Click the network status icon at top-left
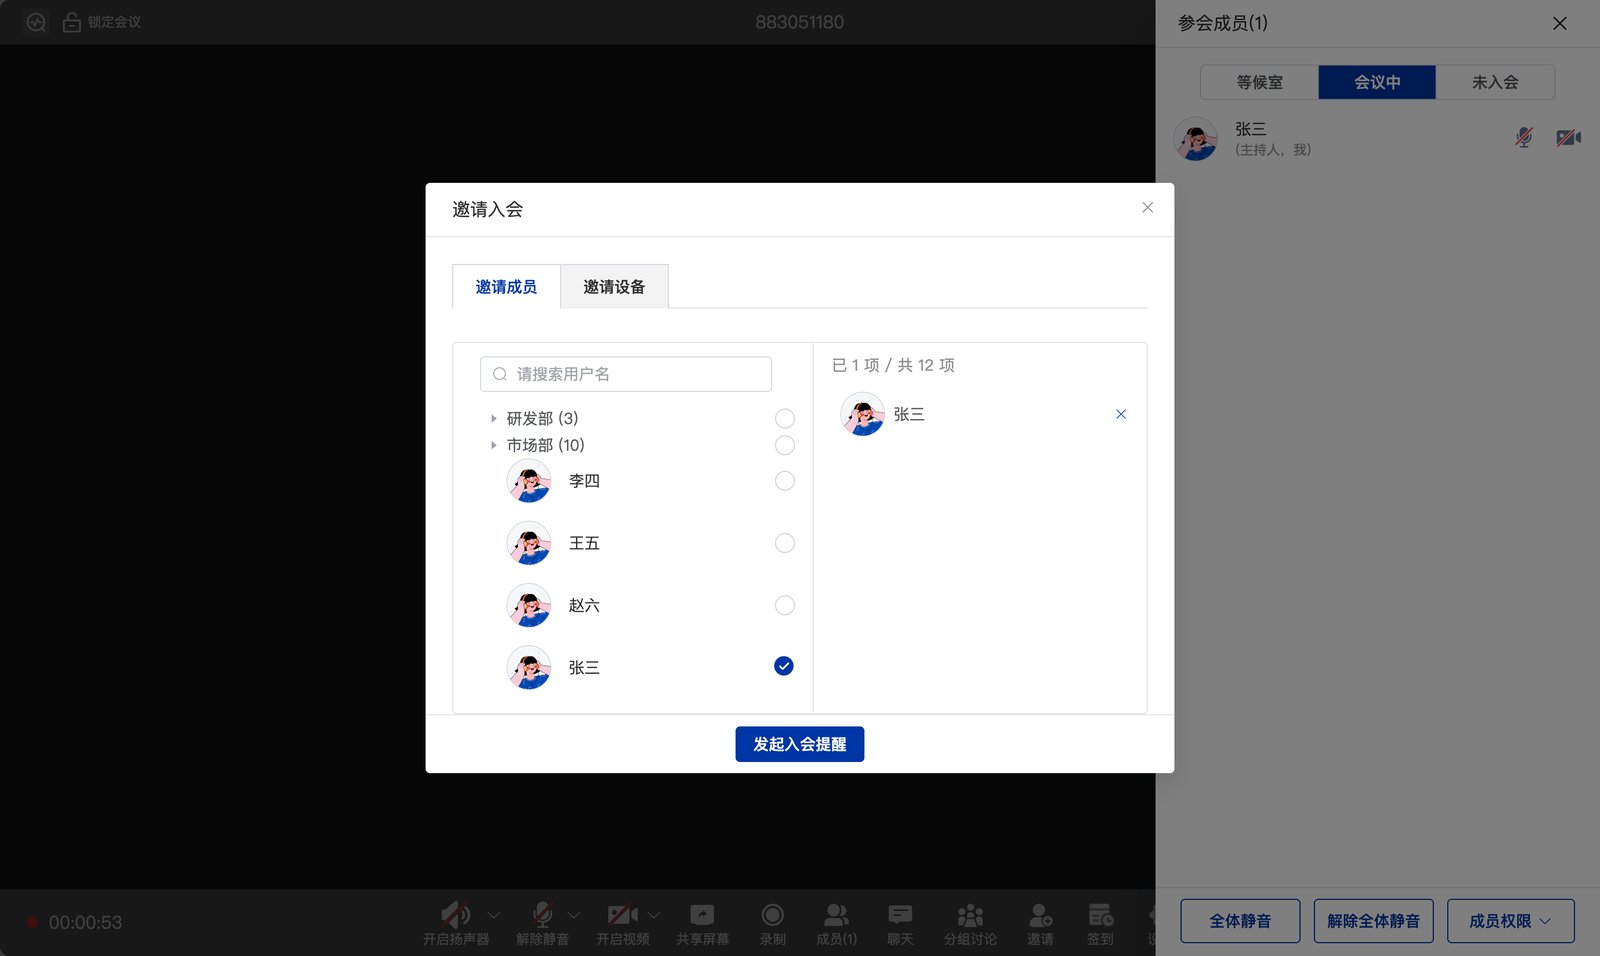 [36, 22]
